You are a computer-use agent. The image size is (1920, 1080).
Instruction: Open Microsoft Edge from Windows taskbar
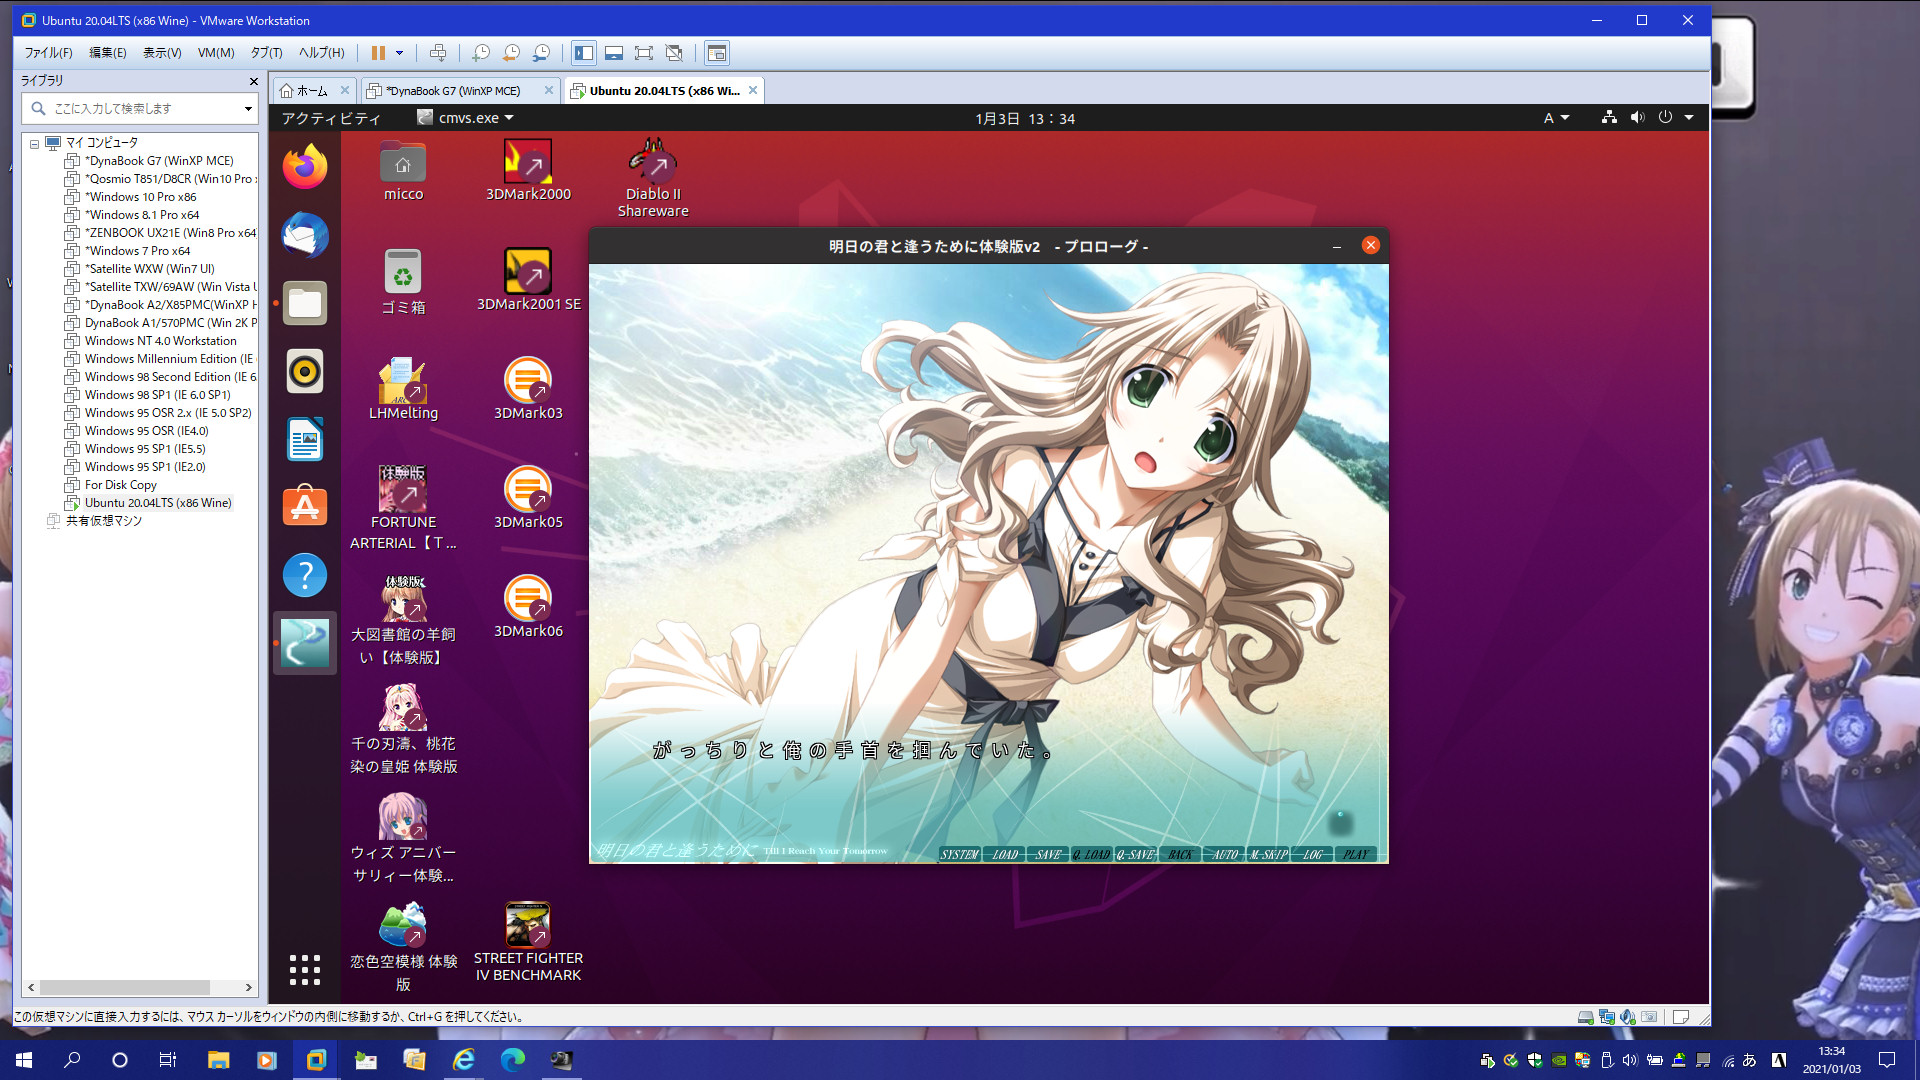click(512, 1060)
